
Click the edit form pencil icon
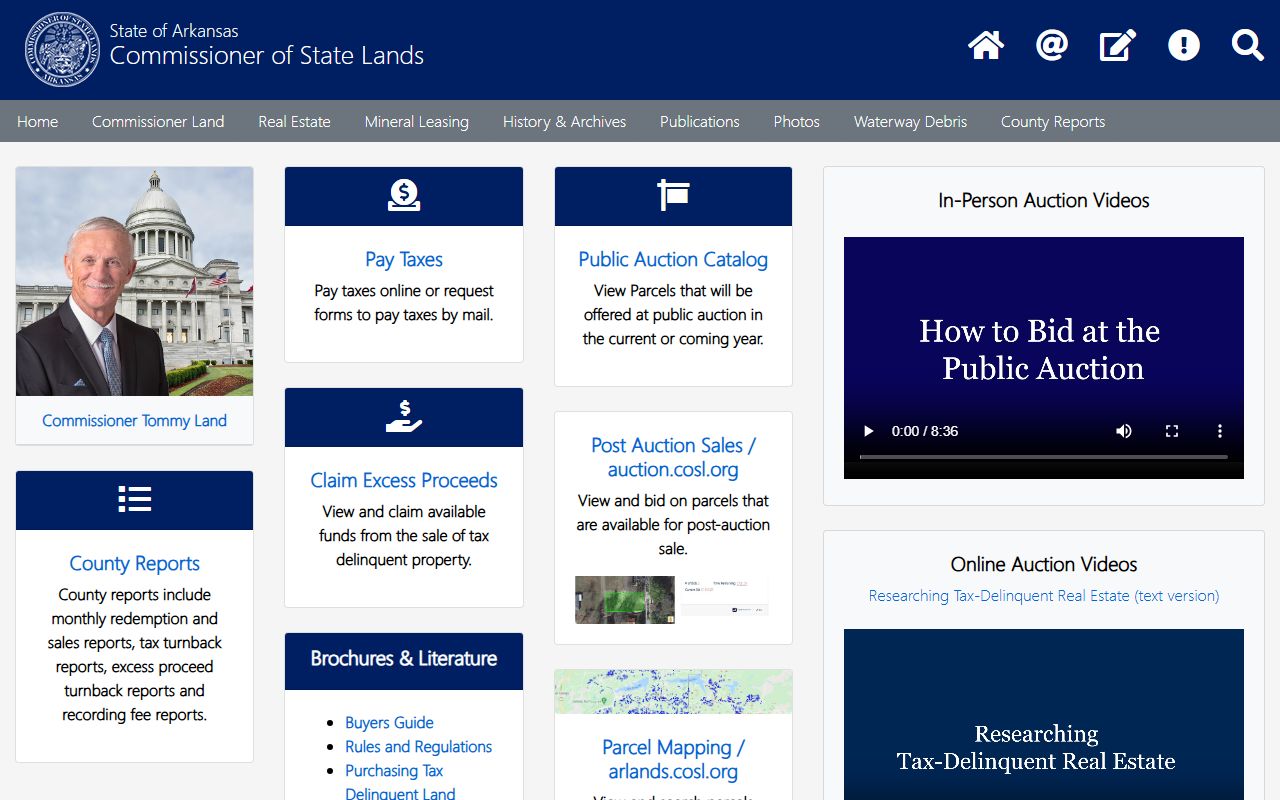1118,46
